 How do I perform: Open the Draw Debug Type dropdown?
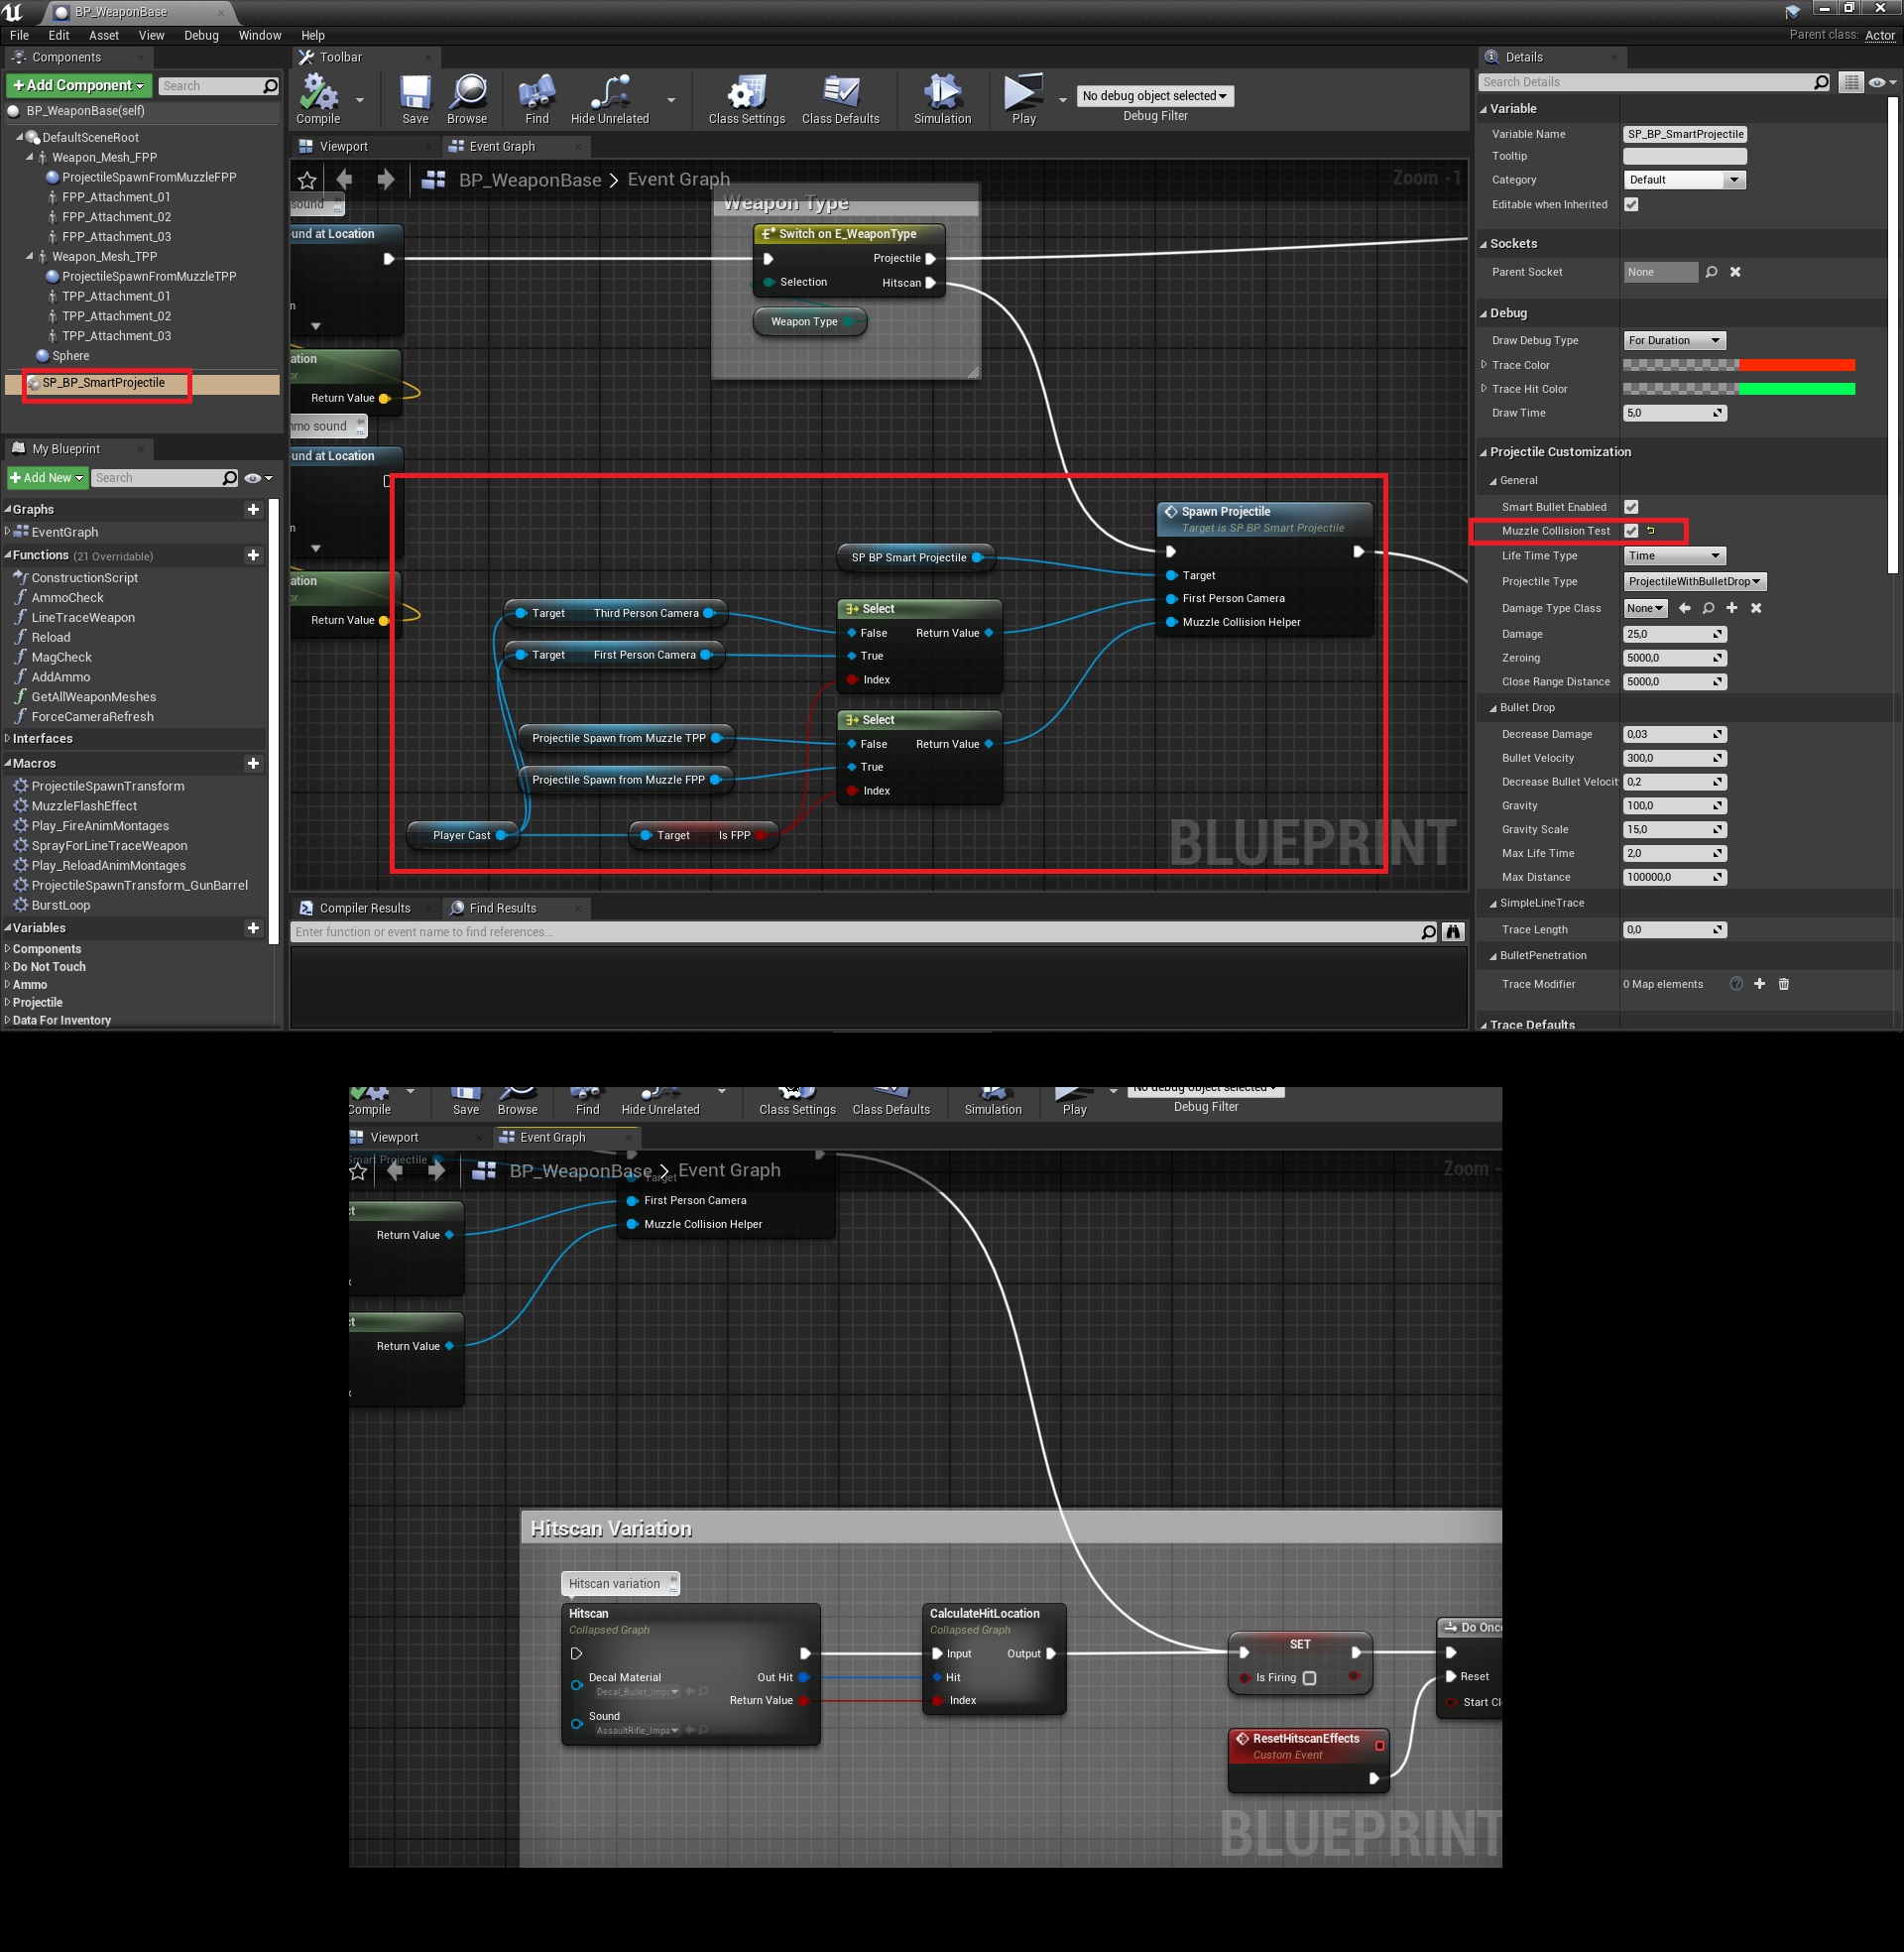(1673, 340)
